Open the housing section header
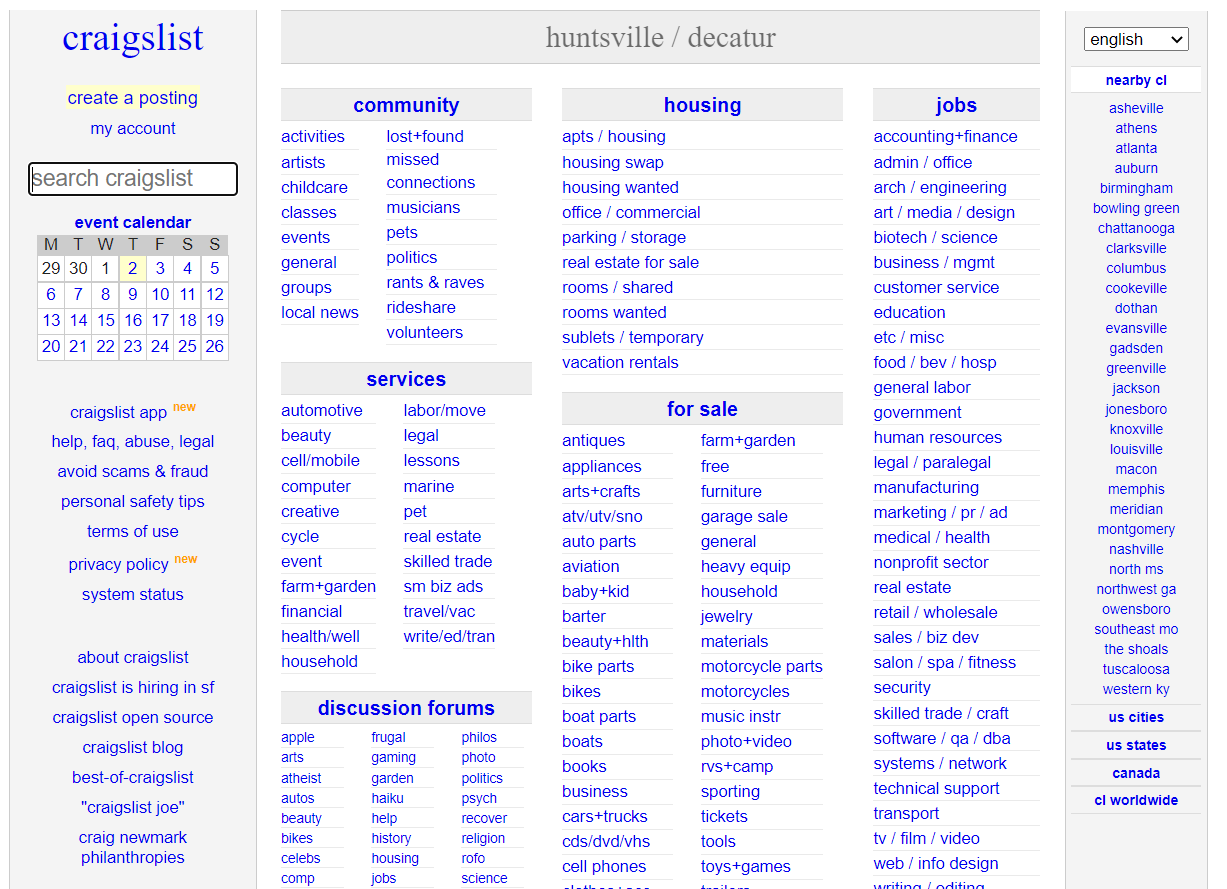 click(702, 105)
